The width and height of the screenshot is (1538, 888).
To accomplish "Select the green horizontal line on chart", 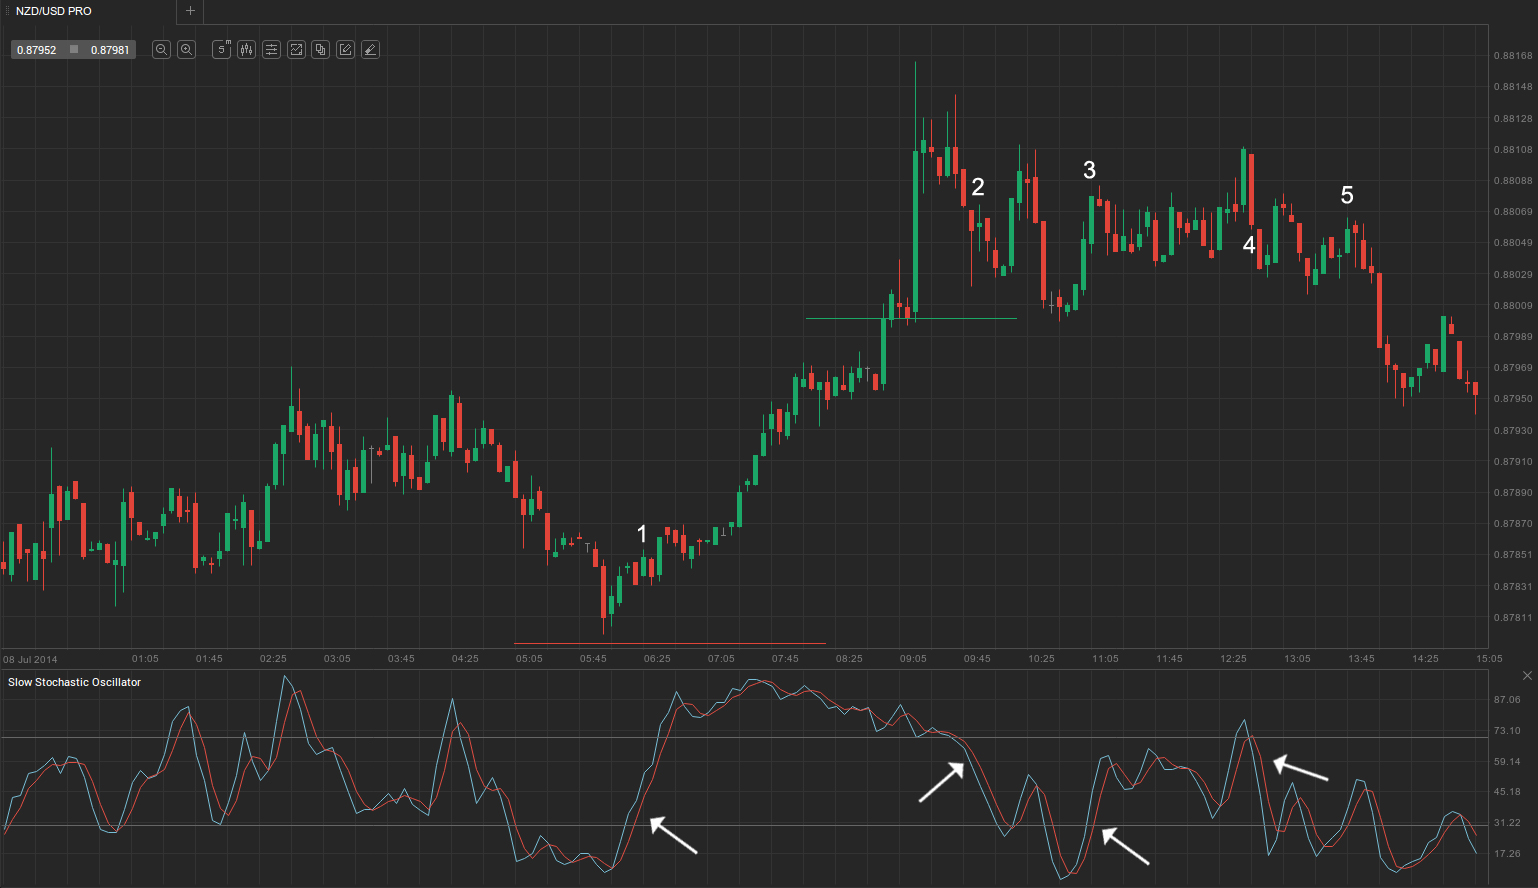I will tap(910, 318).
